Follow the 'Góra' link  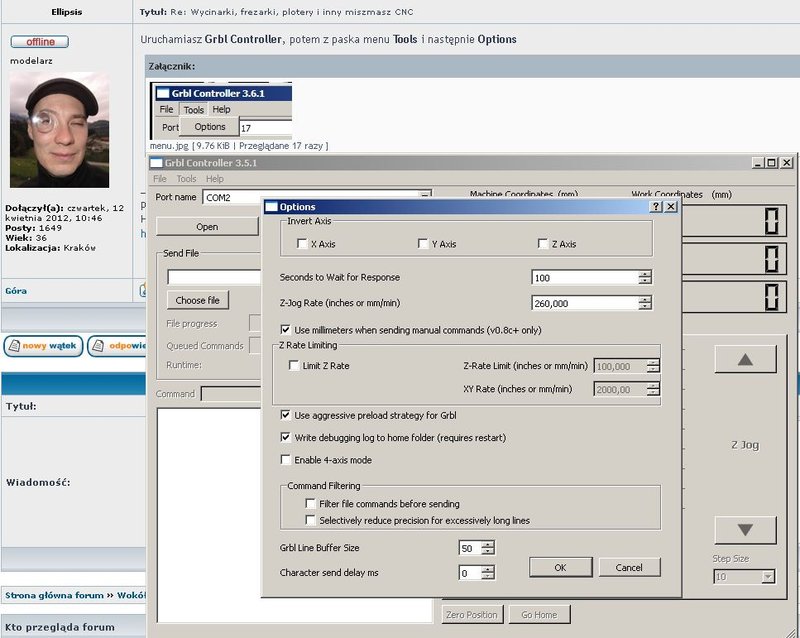click(x=16, y=290)
